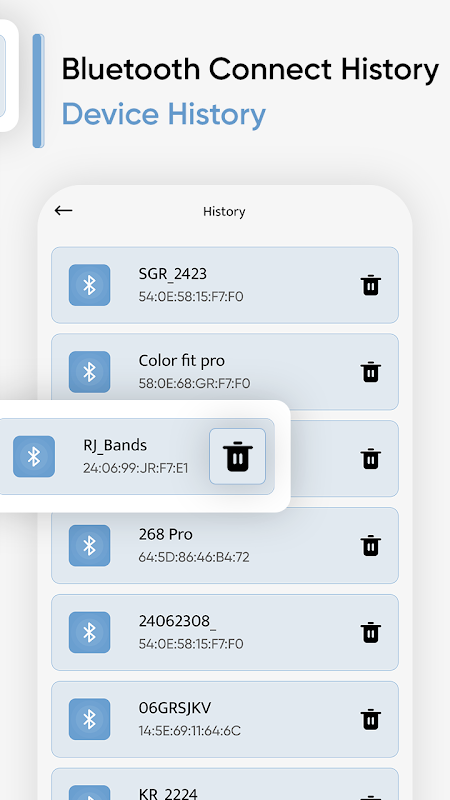The height and width of the screenshot is (800, 450).
Task: Click MAC address 24:06:99:JR:F7:E1
Action: (135, 468)
